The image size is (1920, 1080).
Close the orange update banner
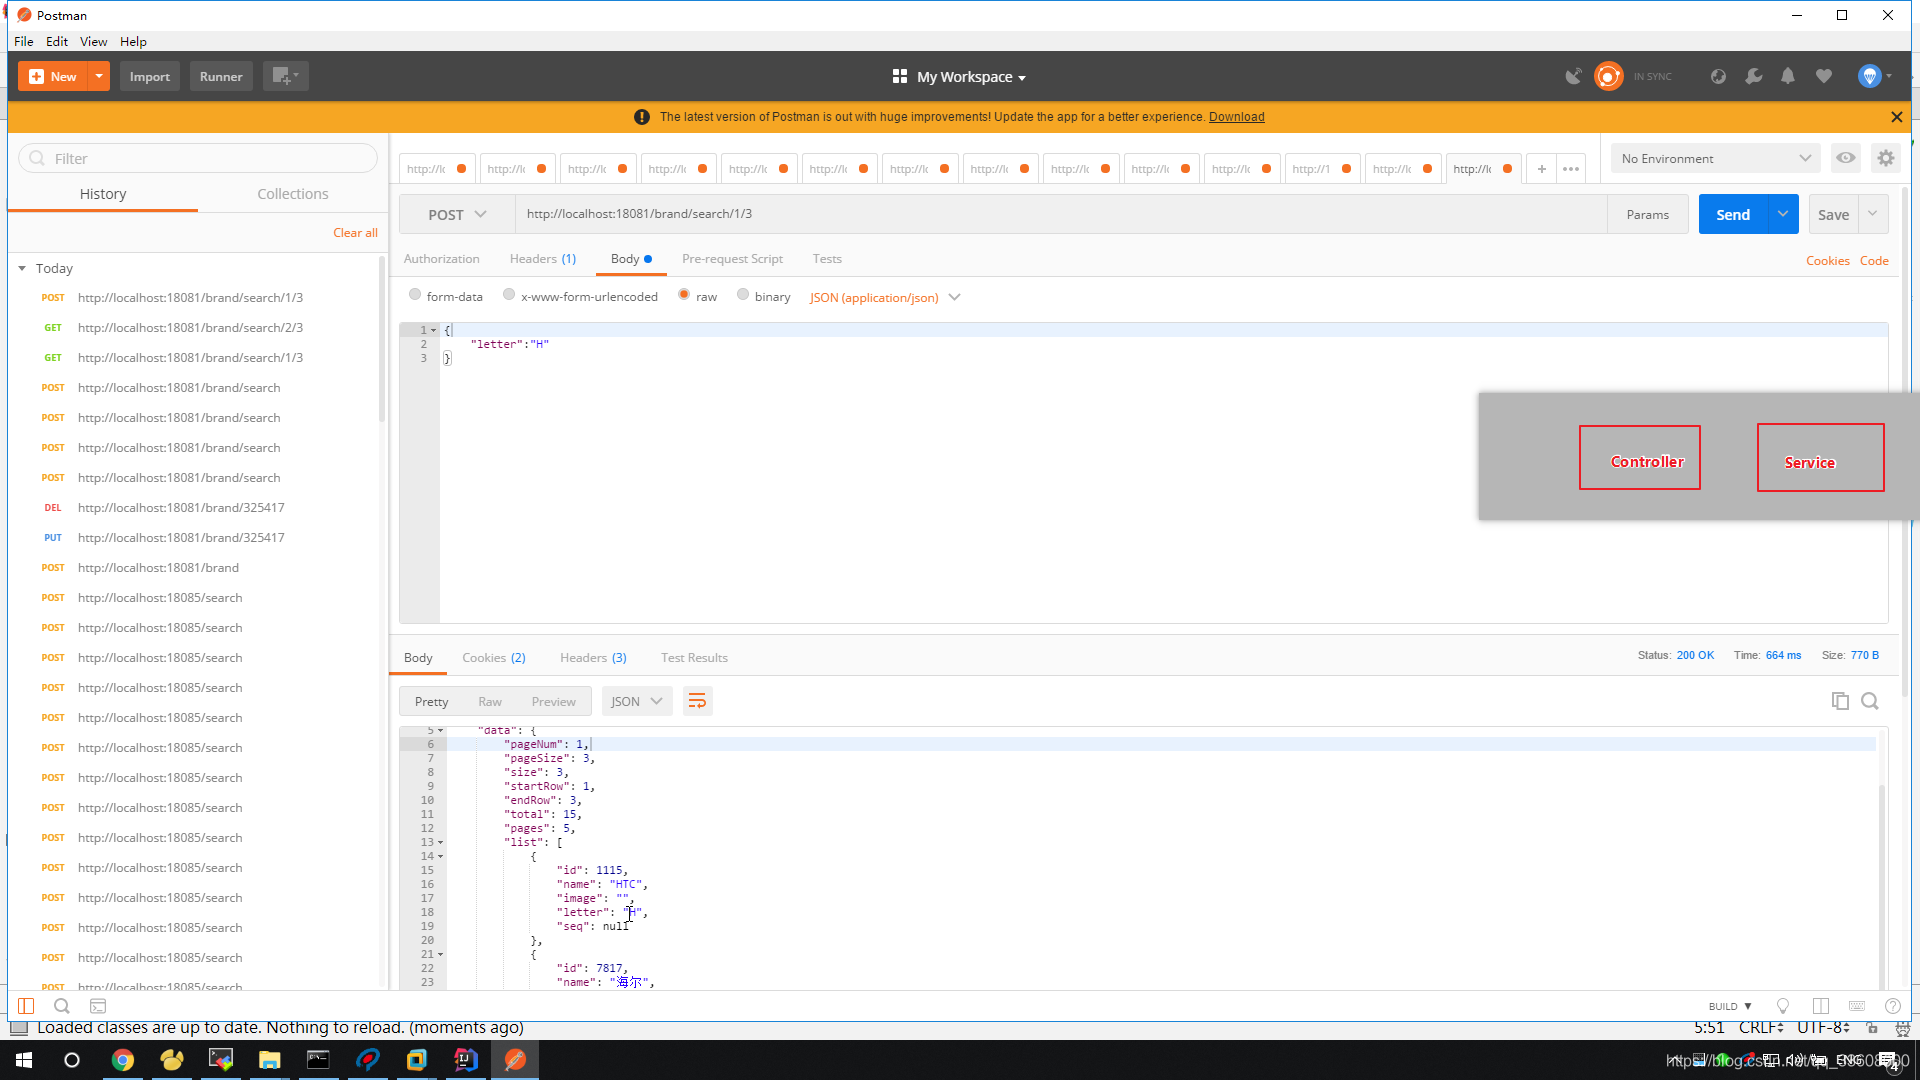(x=1896, y=117)
